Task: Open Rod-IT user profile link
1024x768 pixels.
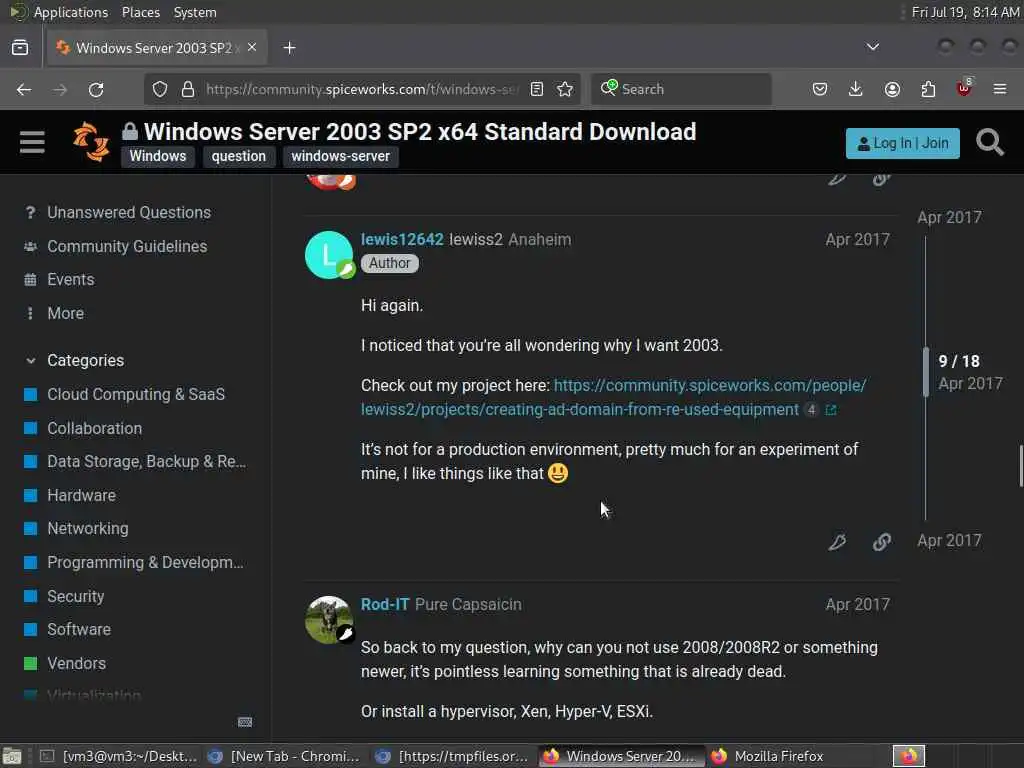Action: (385, 604)
